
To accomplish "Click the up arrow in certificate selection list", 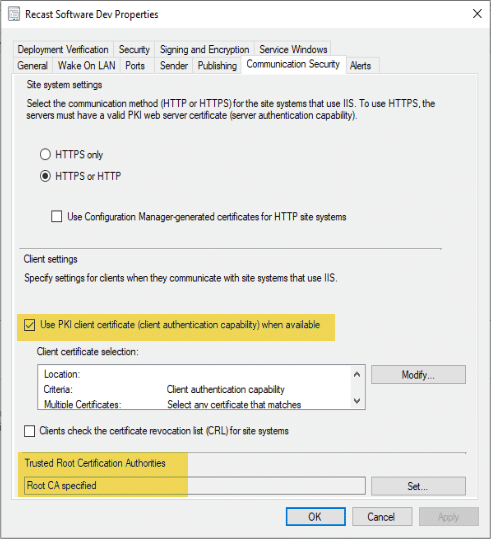I will click(357, 375).
